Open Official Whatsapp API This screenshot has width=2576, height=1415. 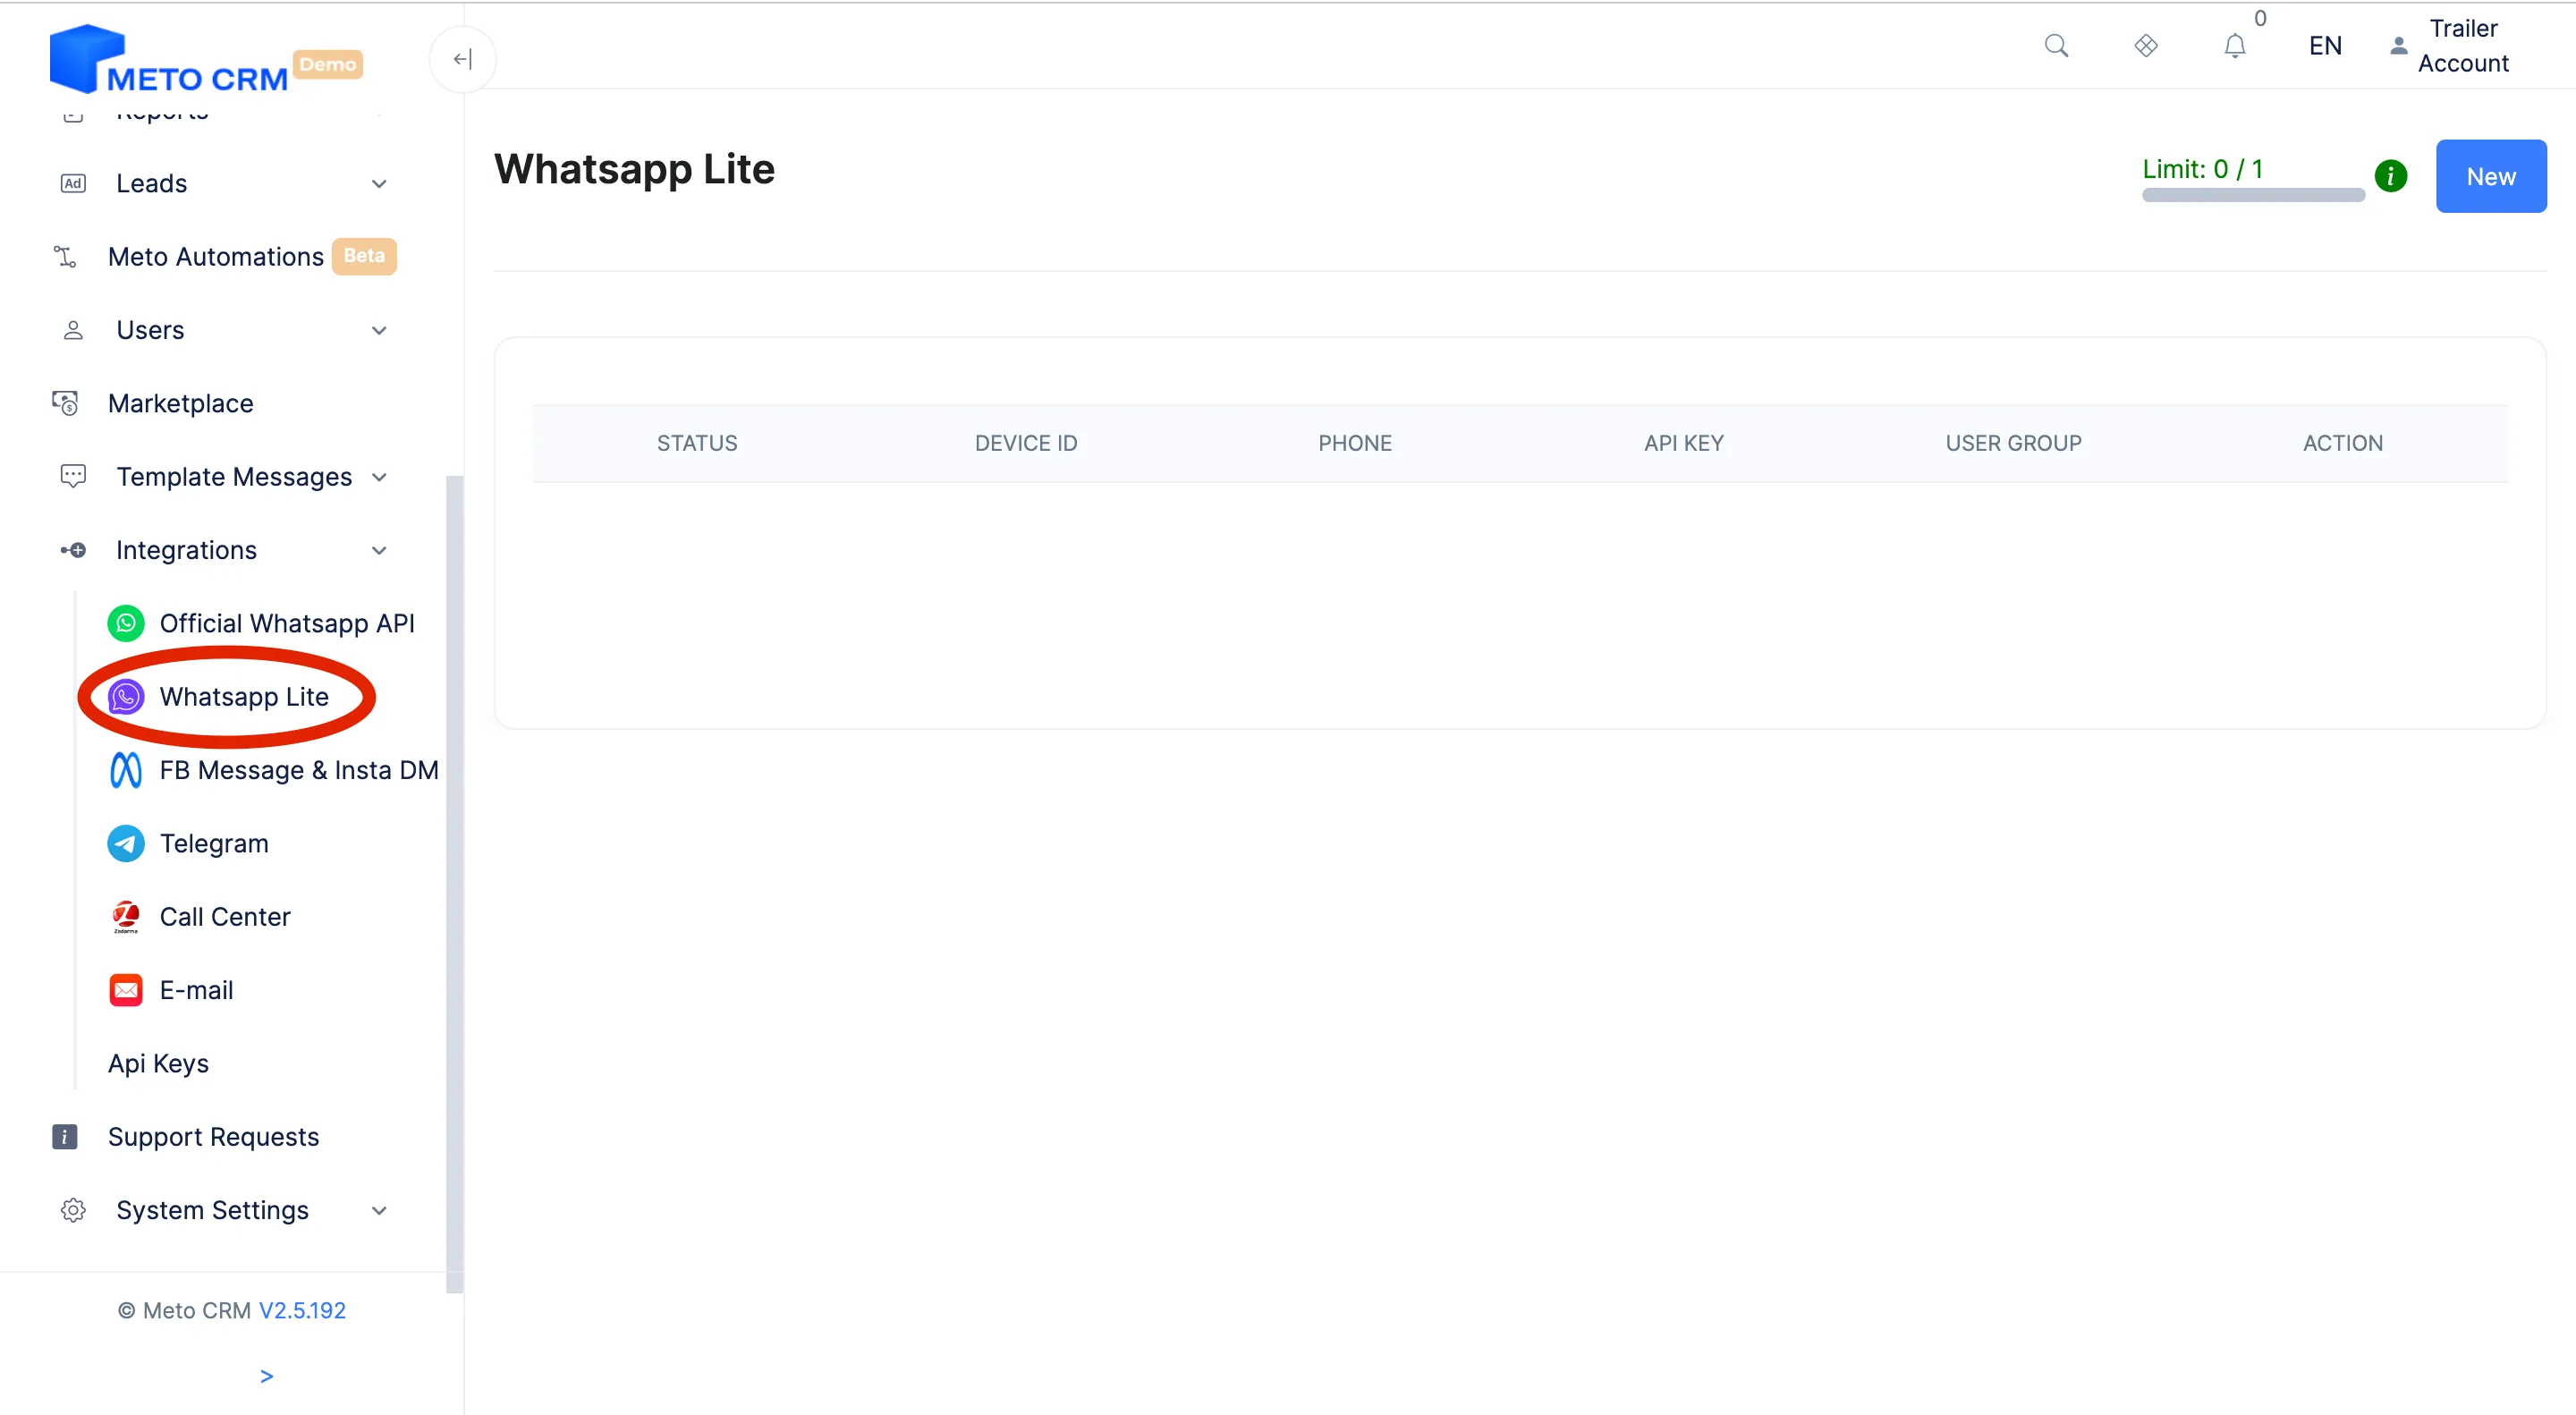(x=287, y=623)
